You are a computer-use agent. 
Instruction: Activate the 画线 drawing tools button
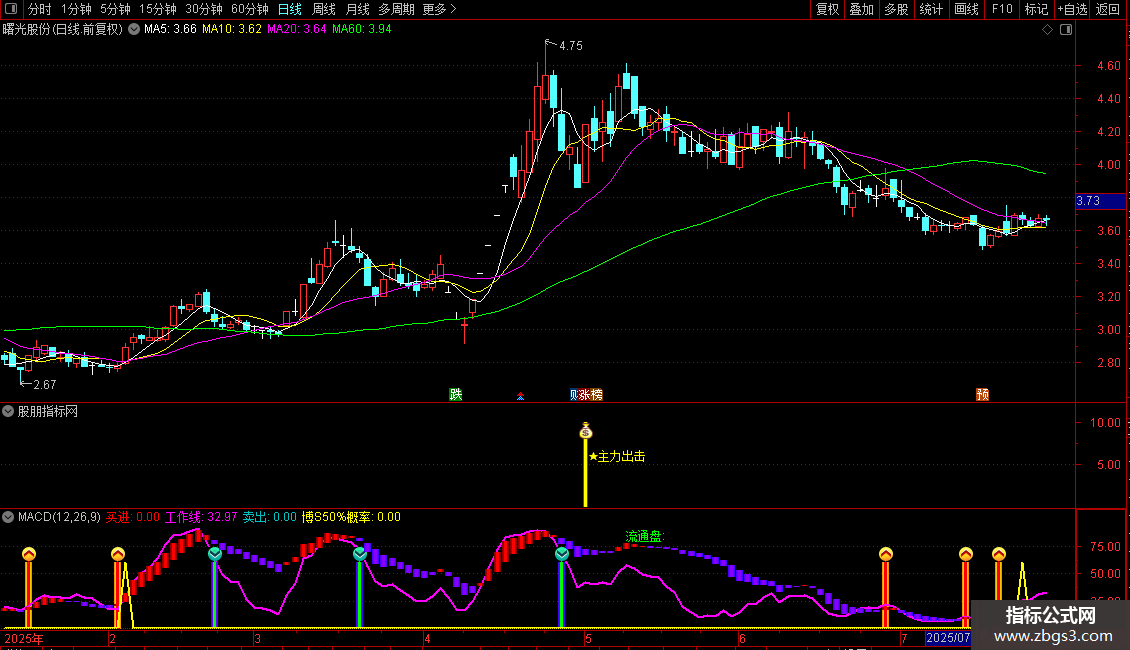pos(966,9)
